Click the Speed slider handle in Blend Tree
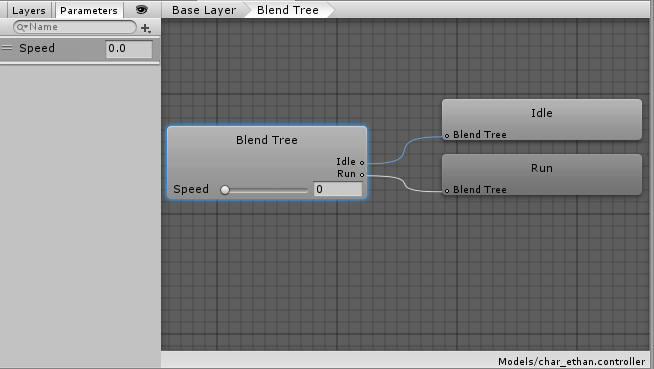 pos(225,190)
